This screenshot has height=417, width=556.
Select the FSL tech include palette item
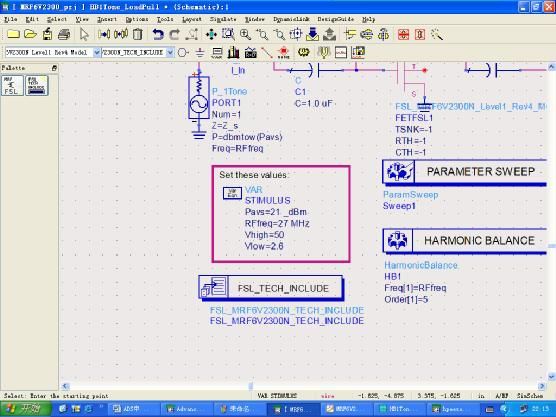[37, 85]
